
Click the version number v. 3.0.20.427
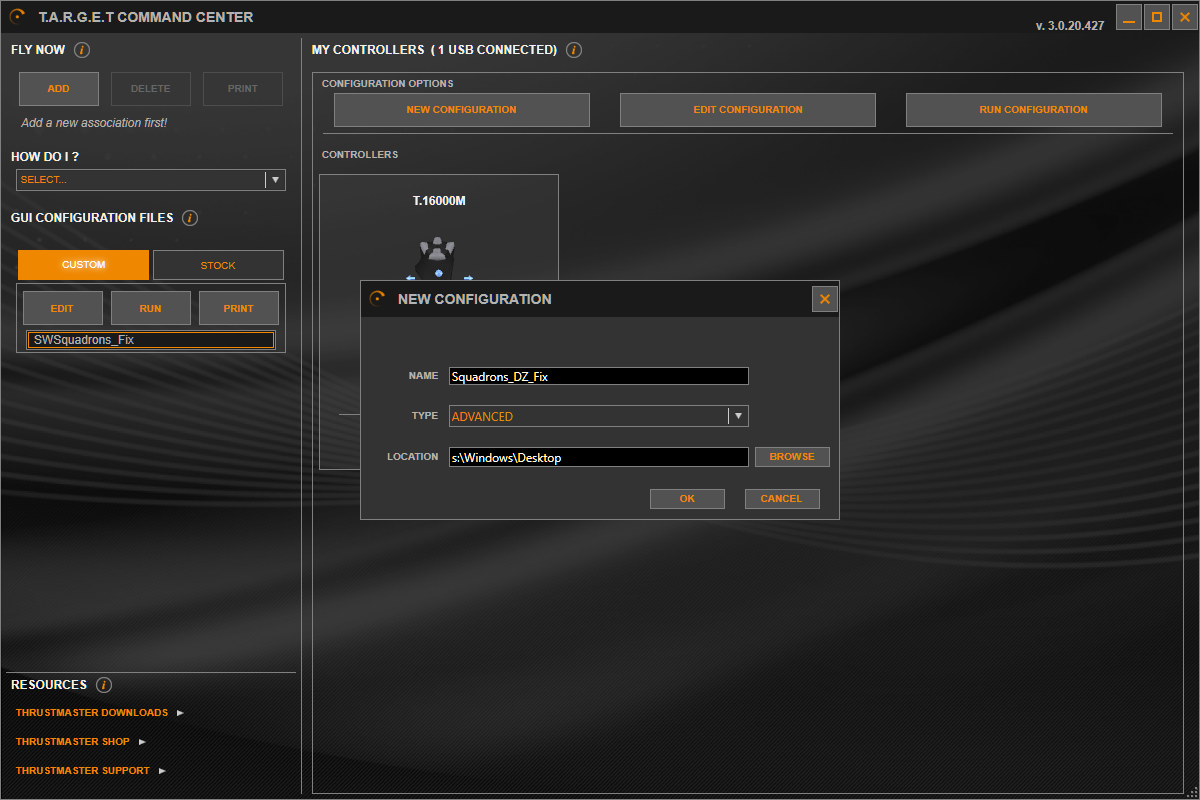(1070, 26)
